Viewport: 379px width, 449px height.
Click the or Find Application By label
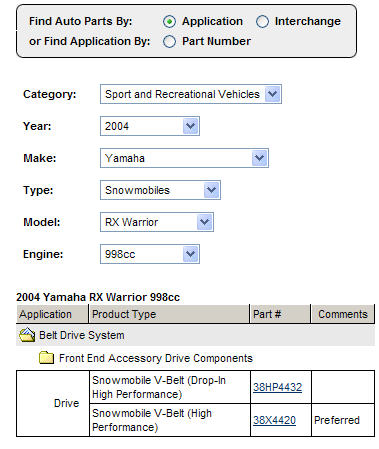click(90, 41)
